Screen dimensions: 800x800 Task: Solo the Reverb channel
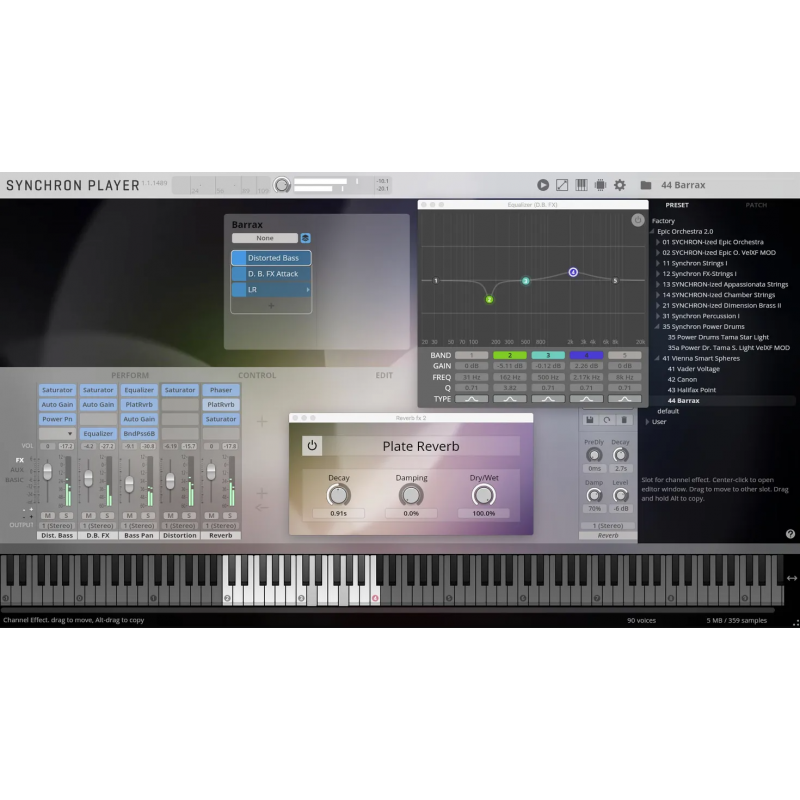pos(229,515)
